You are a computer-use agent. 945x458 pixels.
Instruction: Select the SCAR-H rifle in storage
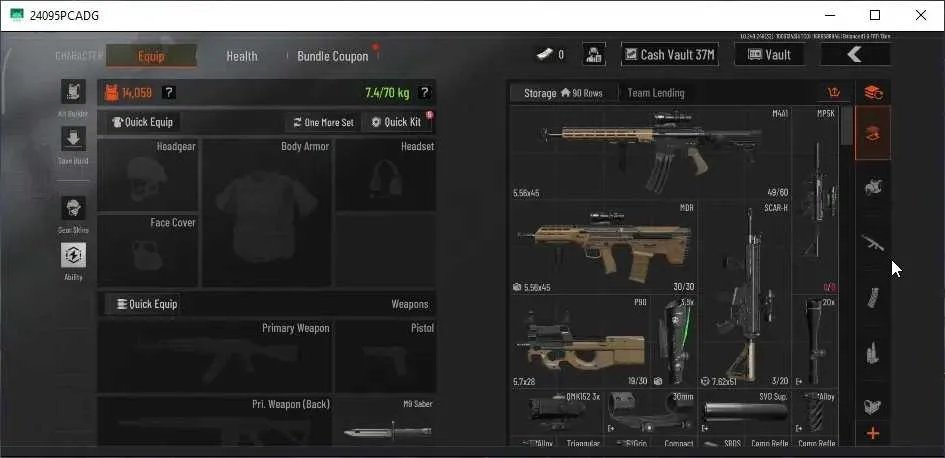pyautogui.click(x=744, y=294)
